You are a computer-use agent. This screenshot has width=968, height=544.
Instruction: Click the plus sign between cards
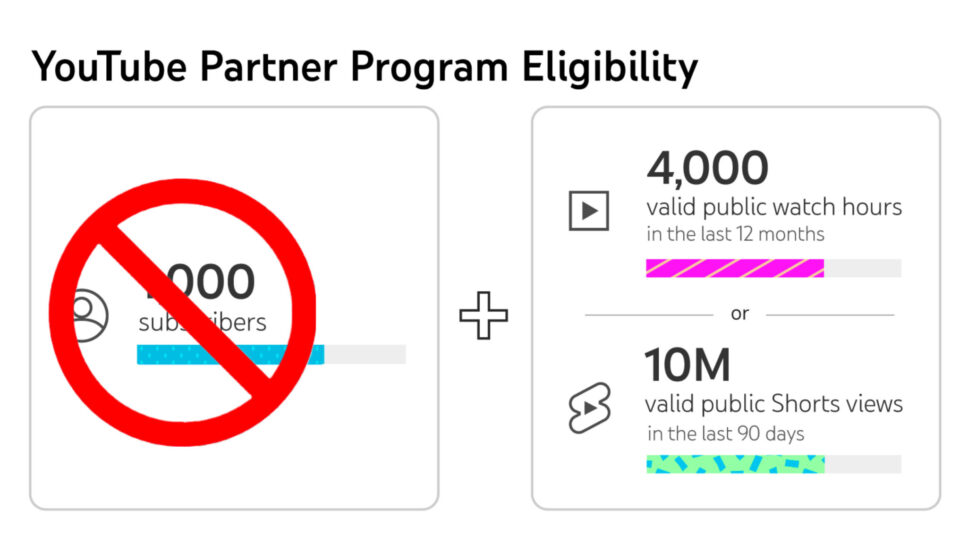pyautogui.click(x=484, y=316)
